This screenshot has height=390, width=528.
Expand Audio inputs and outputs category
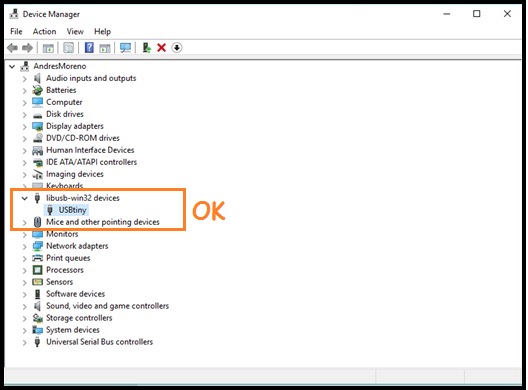pyautogui.click(x=24, y=79)
